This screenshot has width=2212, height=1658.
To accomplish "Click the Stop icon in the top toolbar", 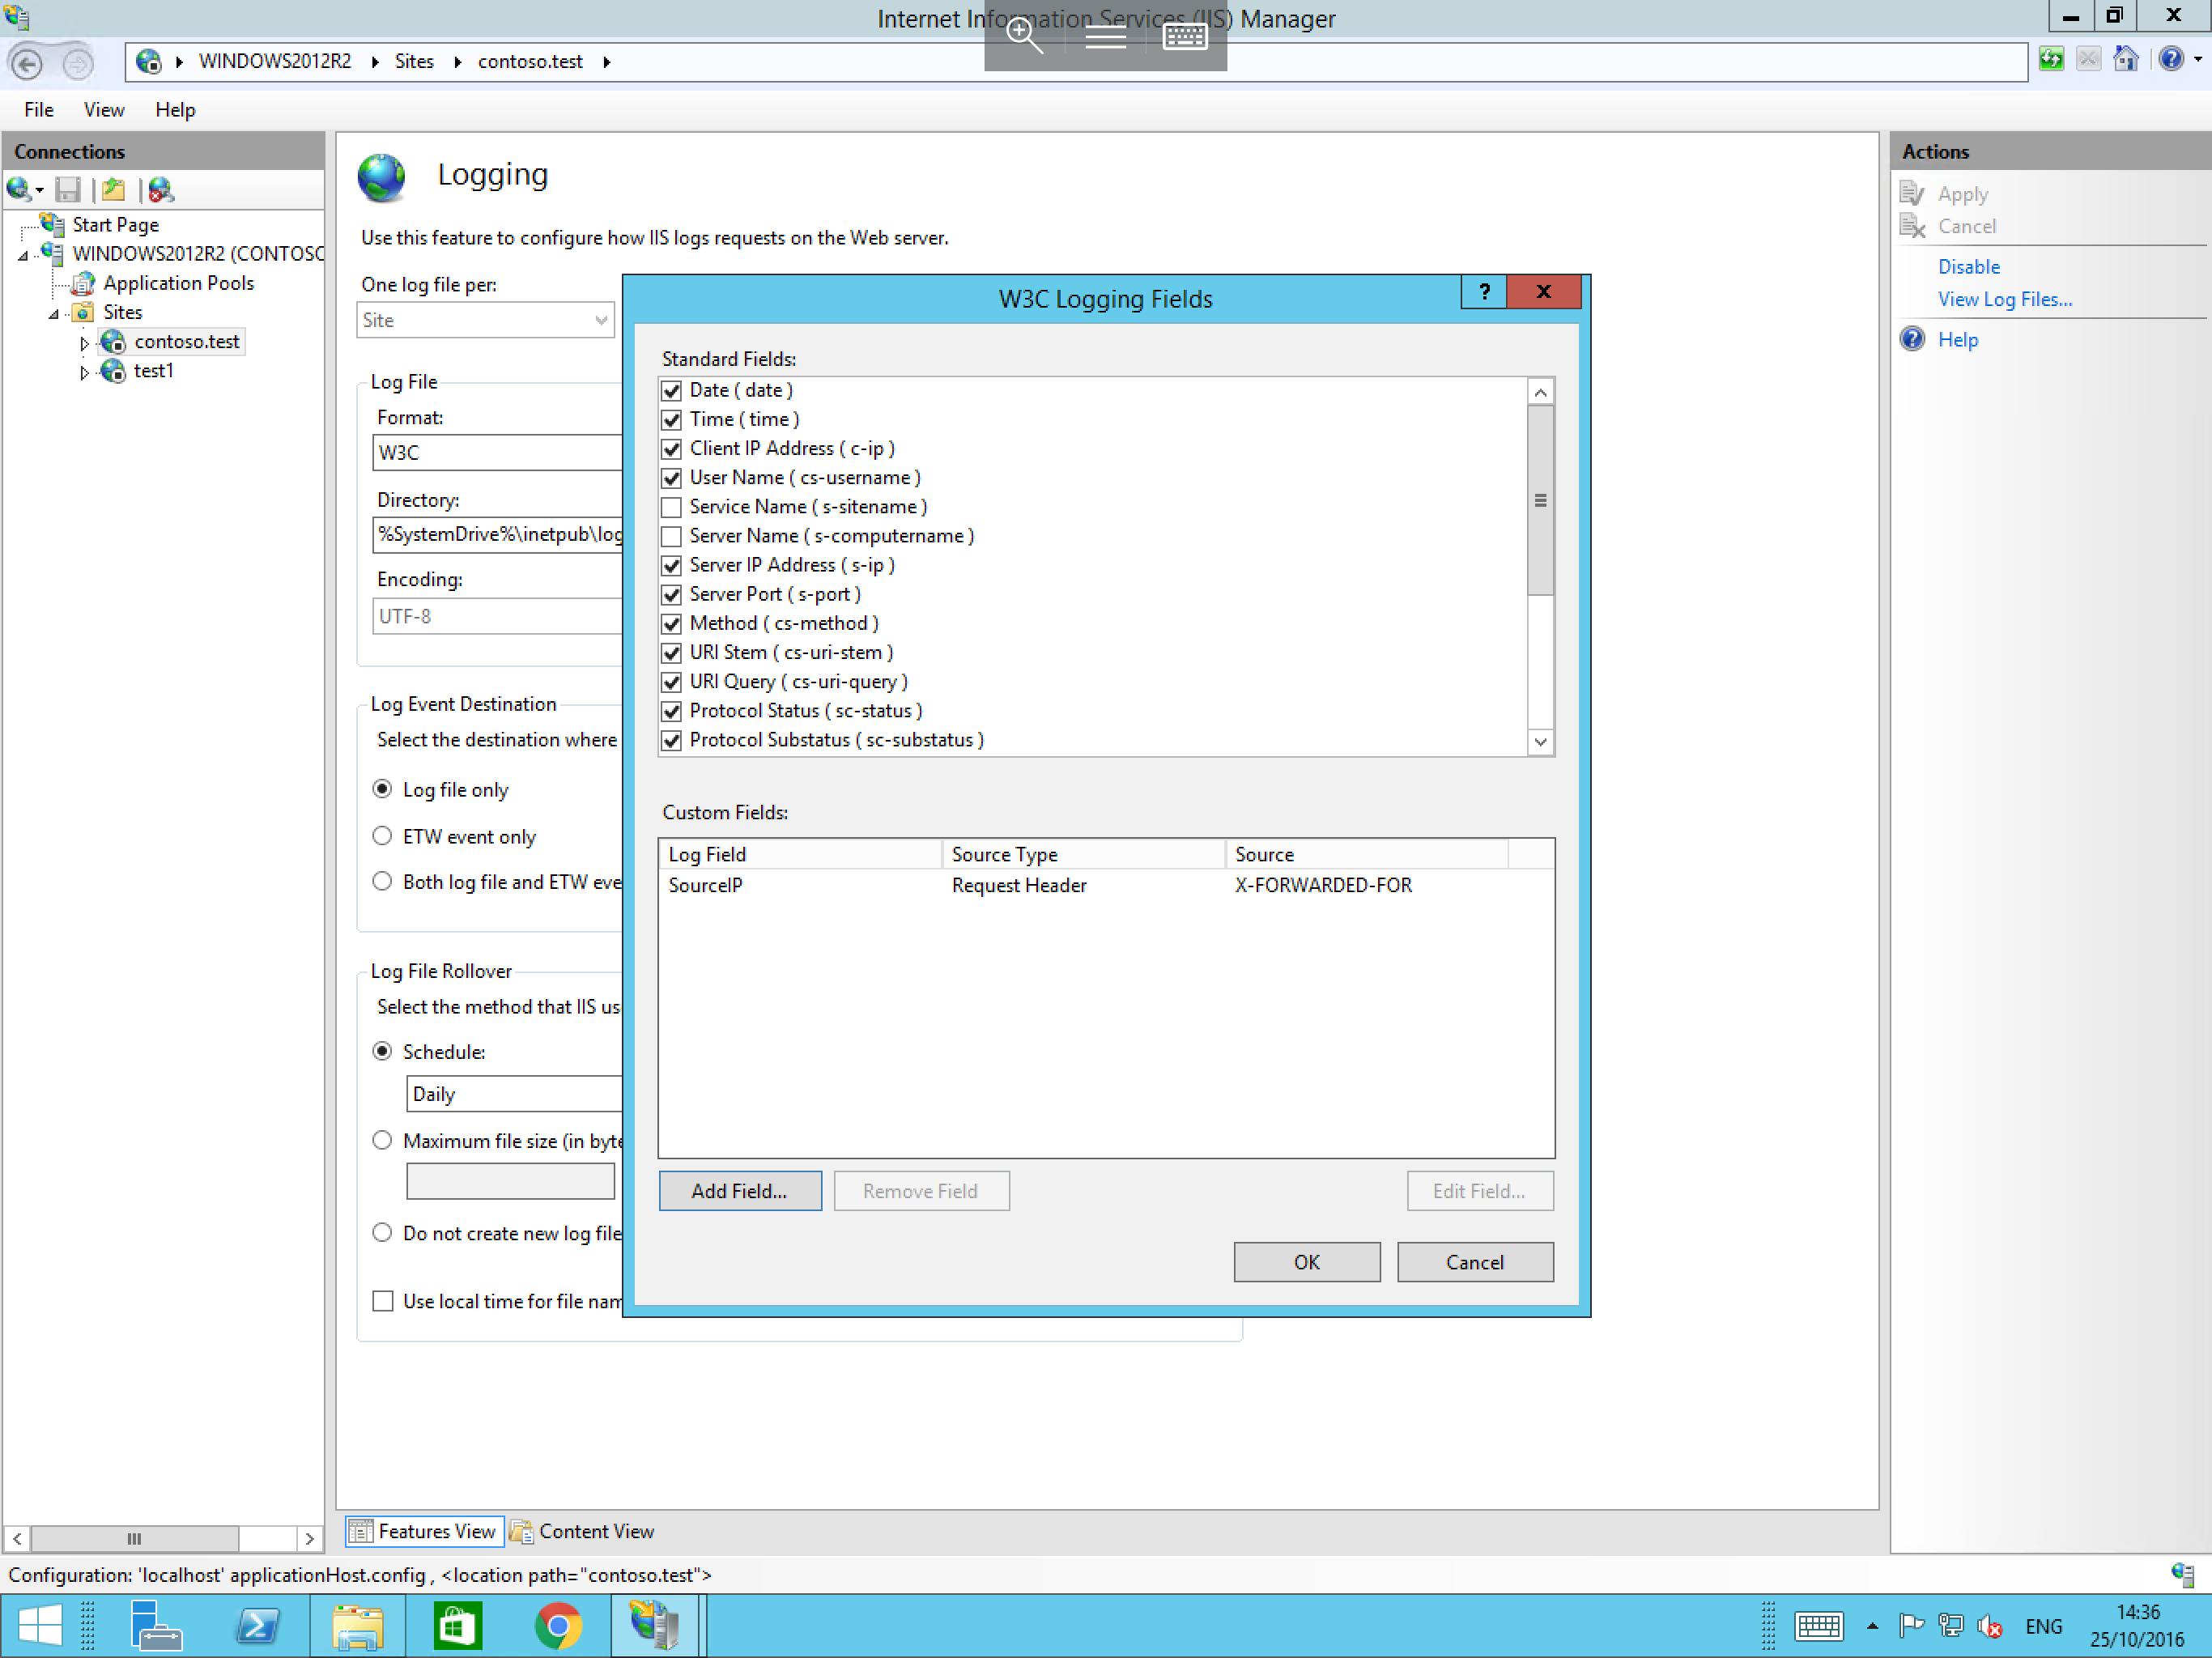I will click(2088, 60).
